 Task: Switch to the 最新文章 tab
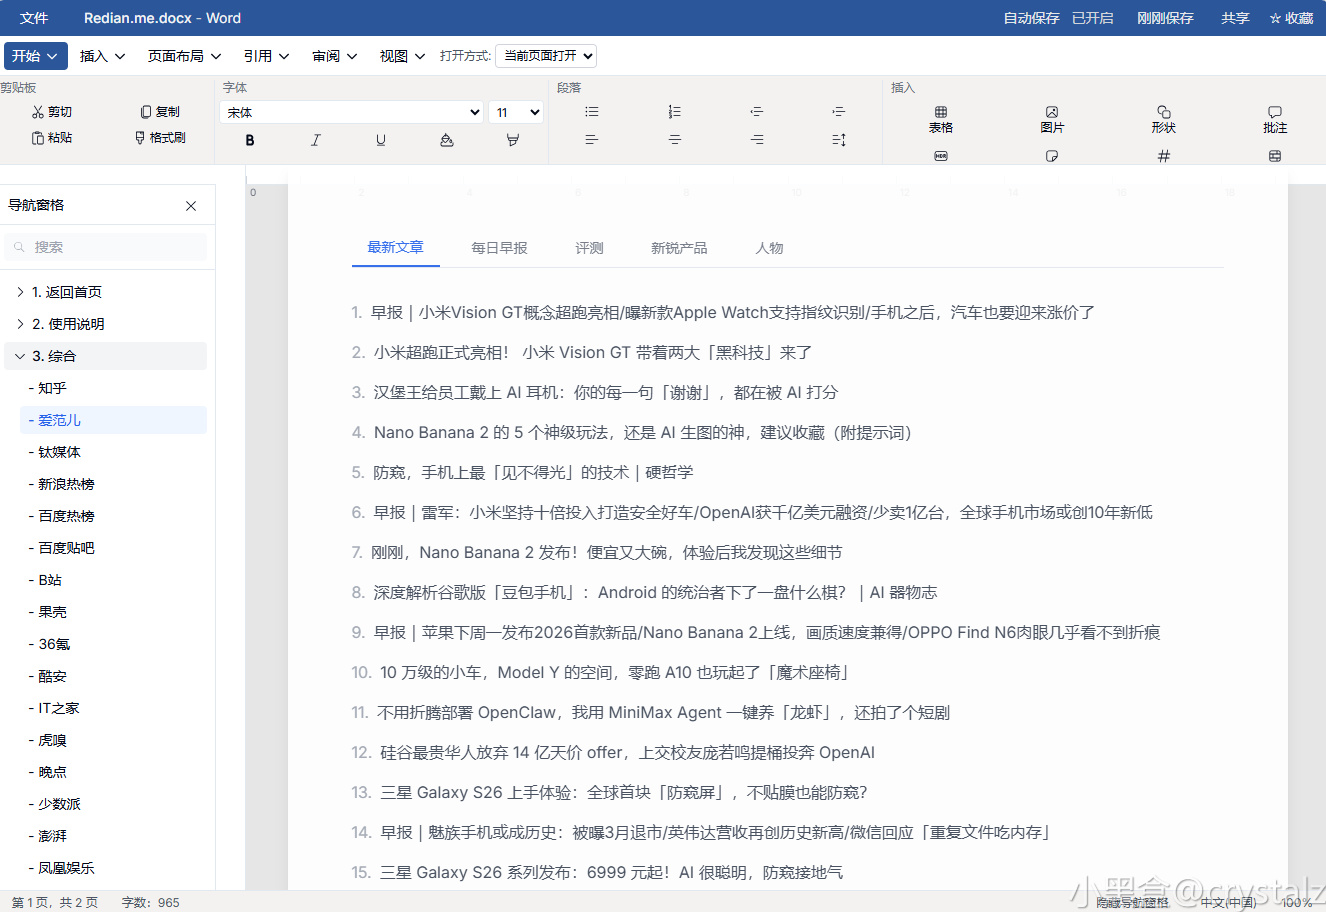pyautogui.click(x=395, y=247)
